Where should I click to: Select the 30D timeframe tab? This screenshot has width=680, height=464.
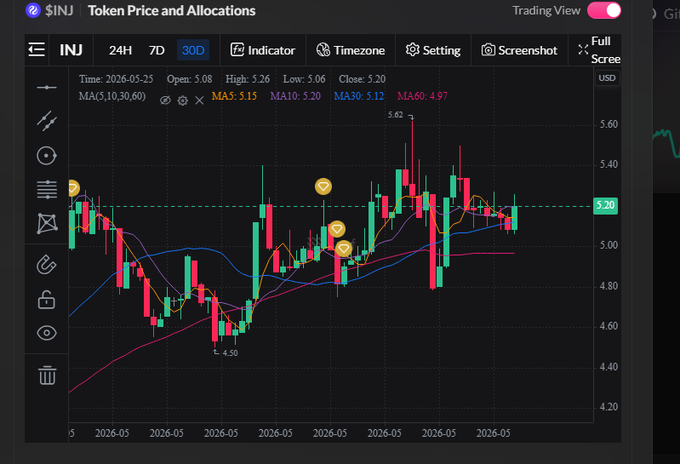pyautogui.click(x=193, y=50)
